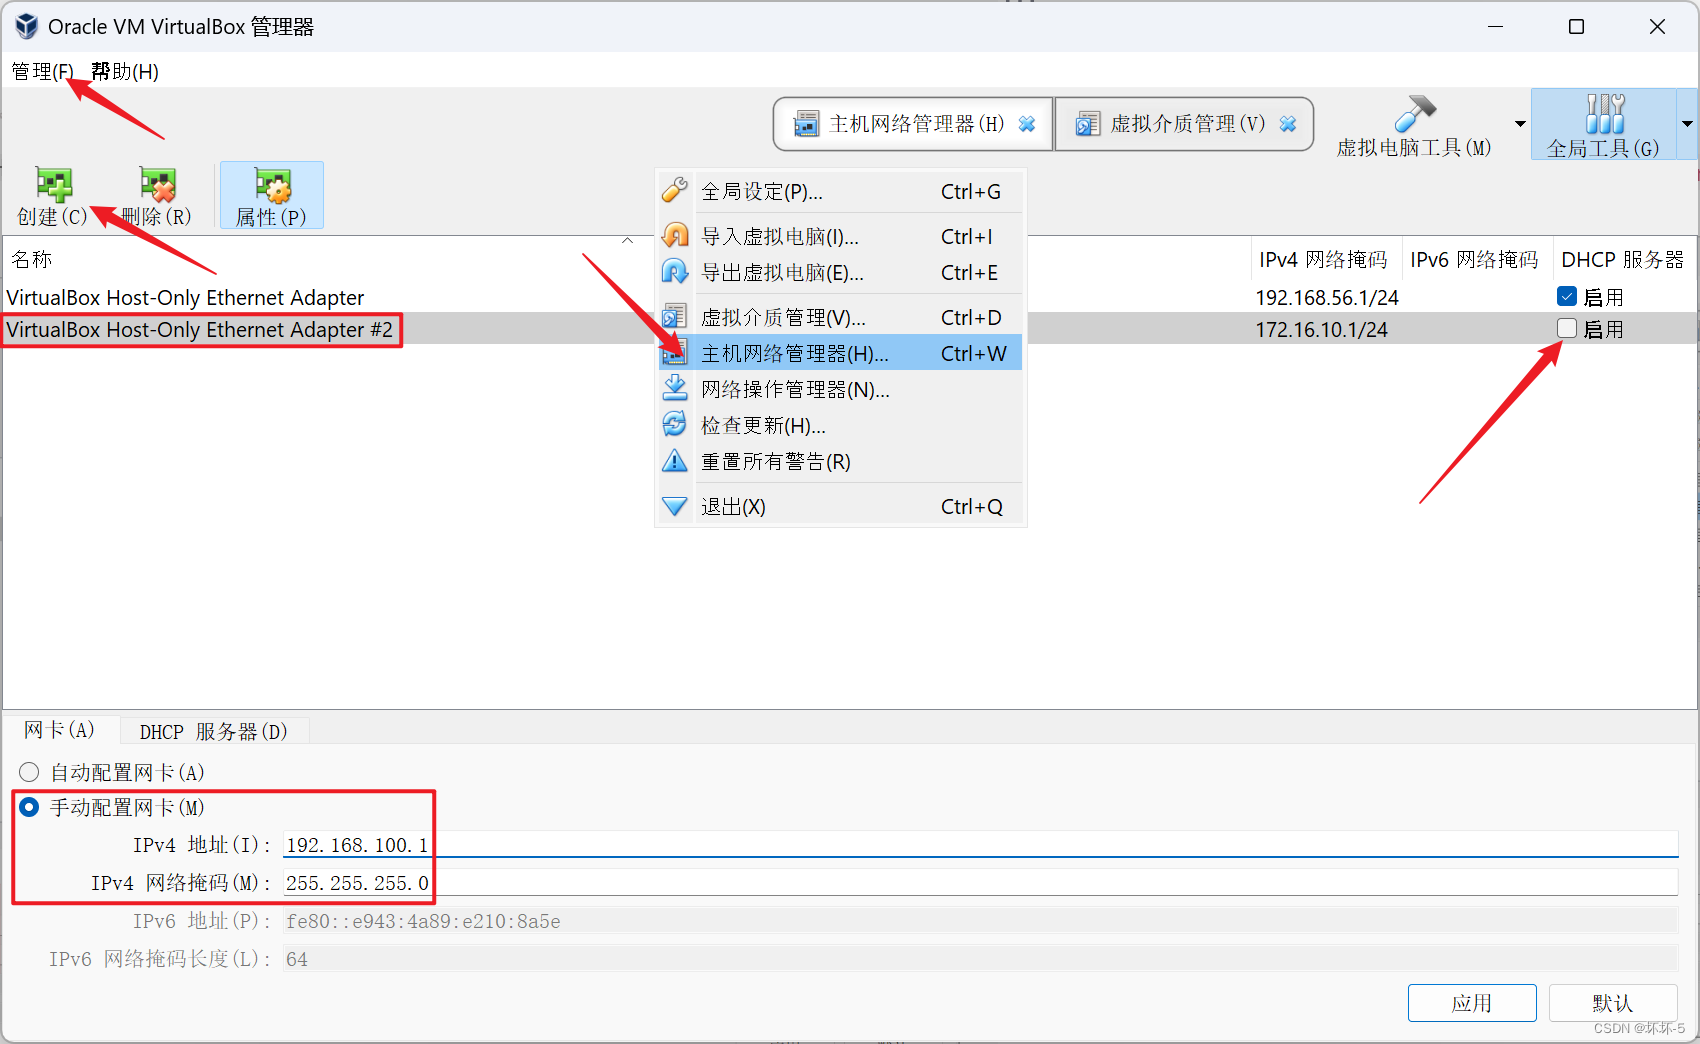Screen dimensions: 1700x1044
Task: Click the Create (创建) network adapter icon
Action: [54, 185]
